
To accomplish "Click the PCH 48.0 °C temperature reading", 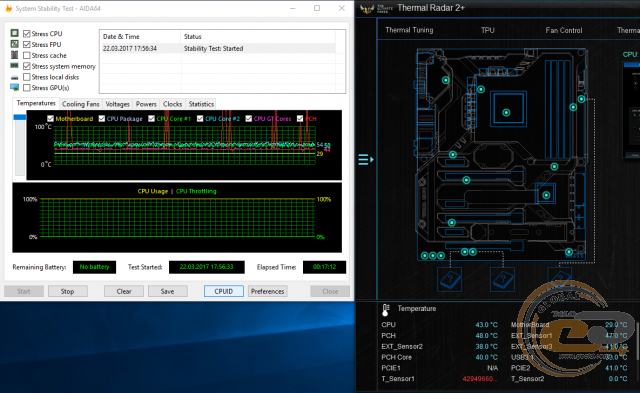I will pyautogui.click(x=487, y=335).
